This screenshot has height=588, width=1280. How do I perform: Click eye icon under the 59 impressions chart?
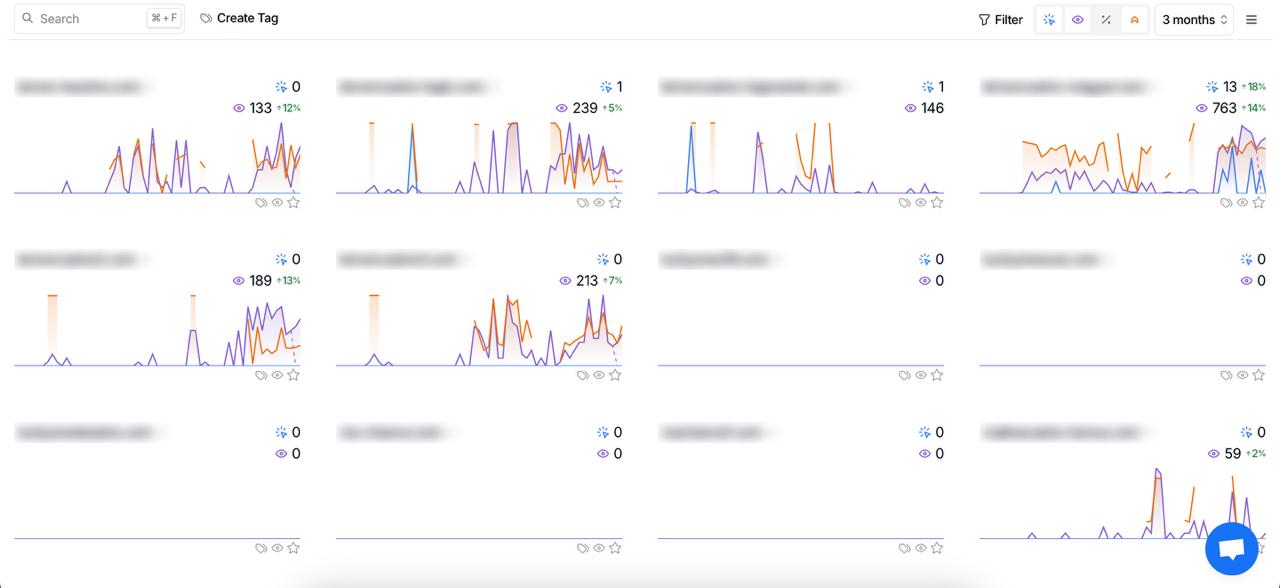1243,549
